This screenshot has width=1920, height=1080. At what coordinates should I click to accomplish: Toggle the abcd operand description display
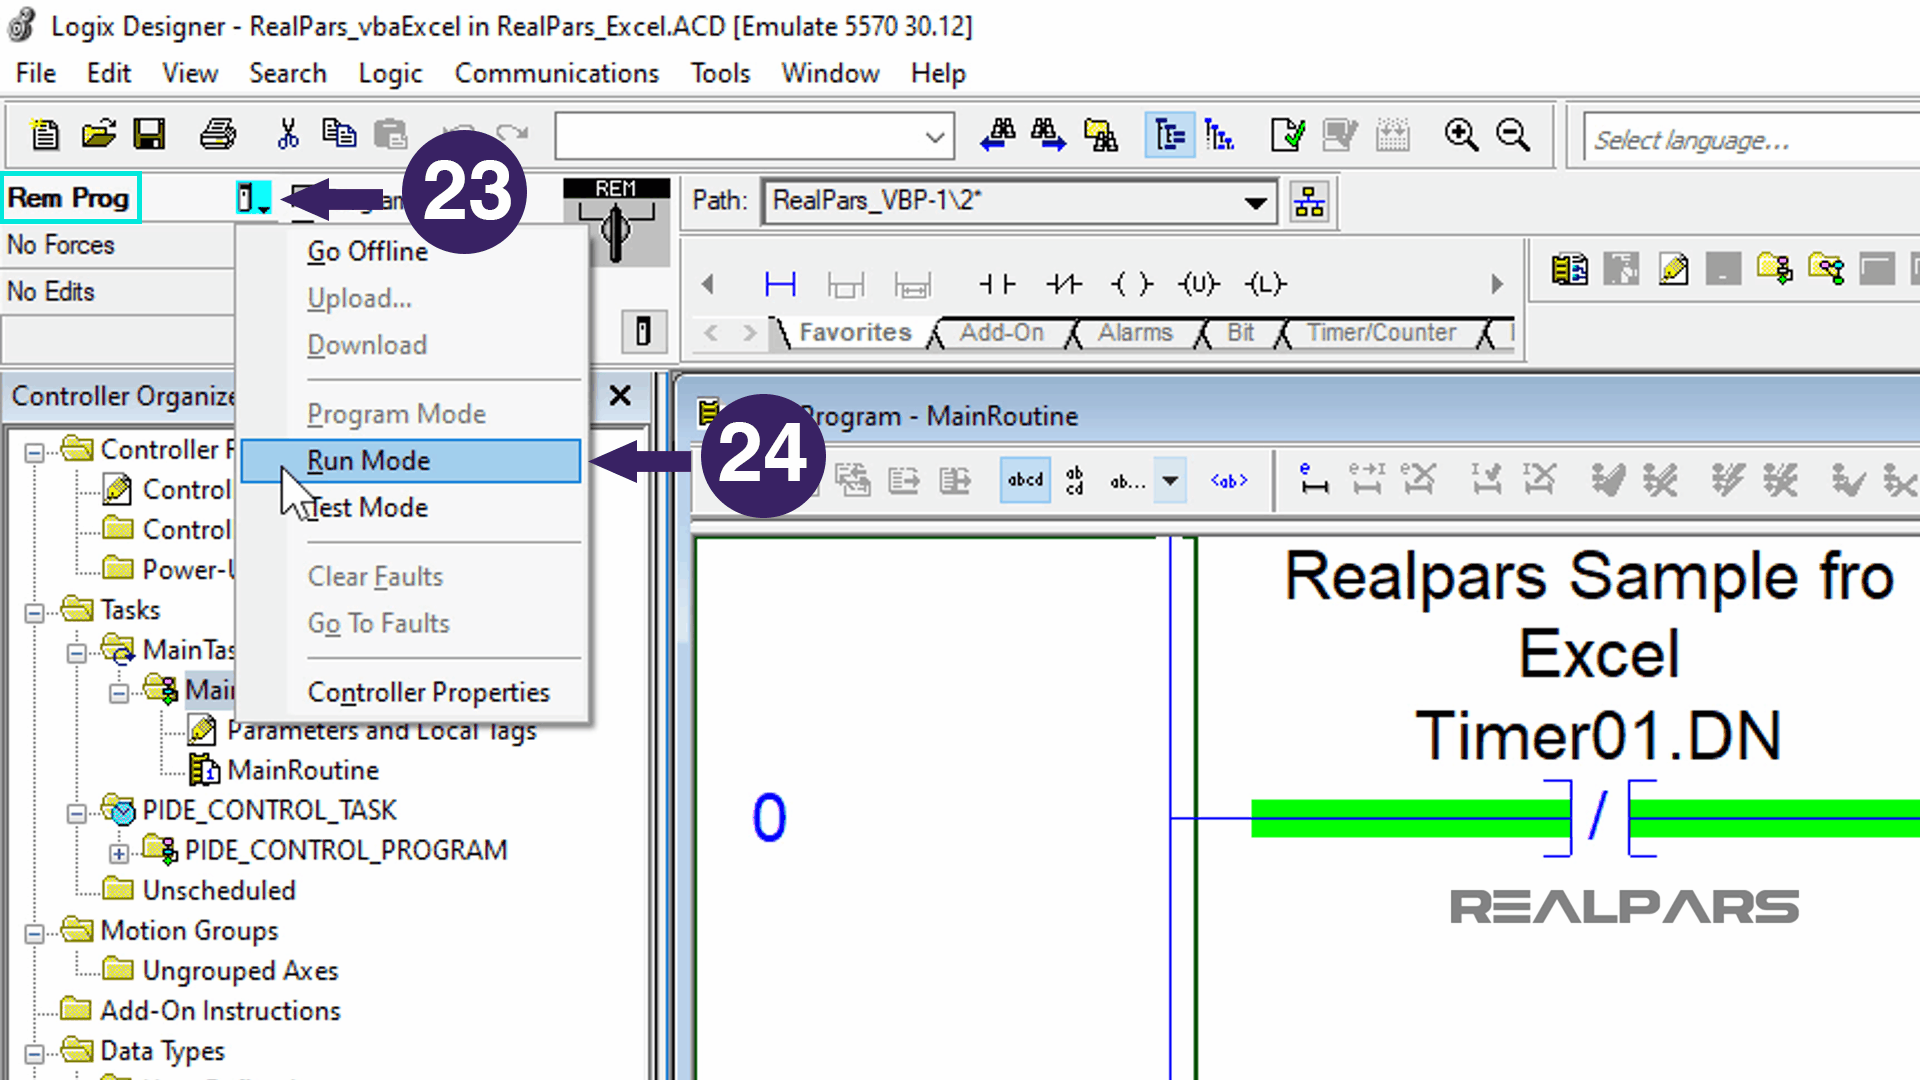coord(1024,480)
